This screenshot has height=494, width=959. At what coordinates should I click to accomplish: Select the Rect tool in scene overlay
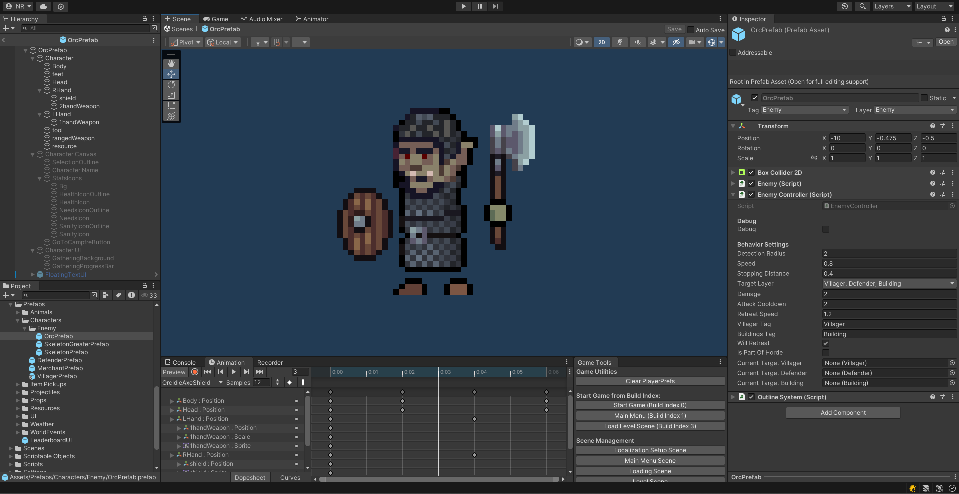pyautogui.click(x=171, y=105)
